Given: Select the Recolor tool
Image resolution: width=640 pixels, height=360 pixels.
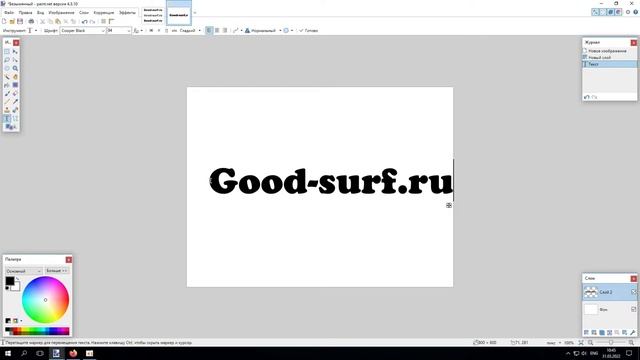Looking at the screenshot, I should tap(15, 110).
